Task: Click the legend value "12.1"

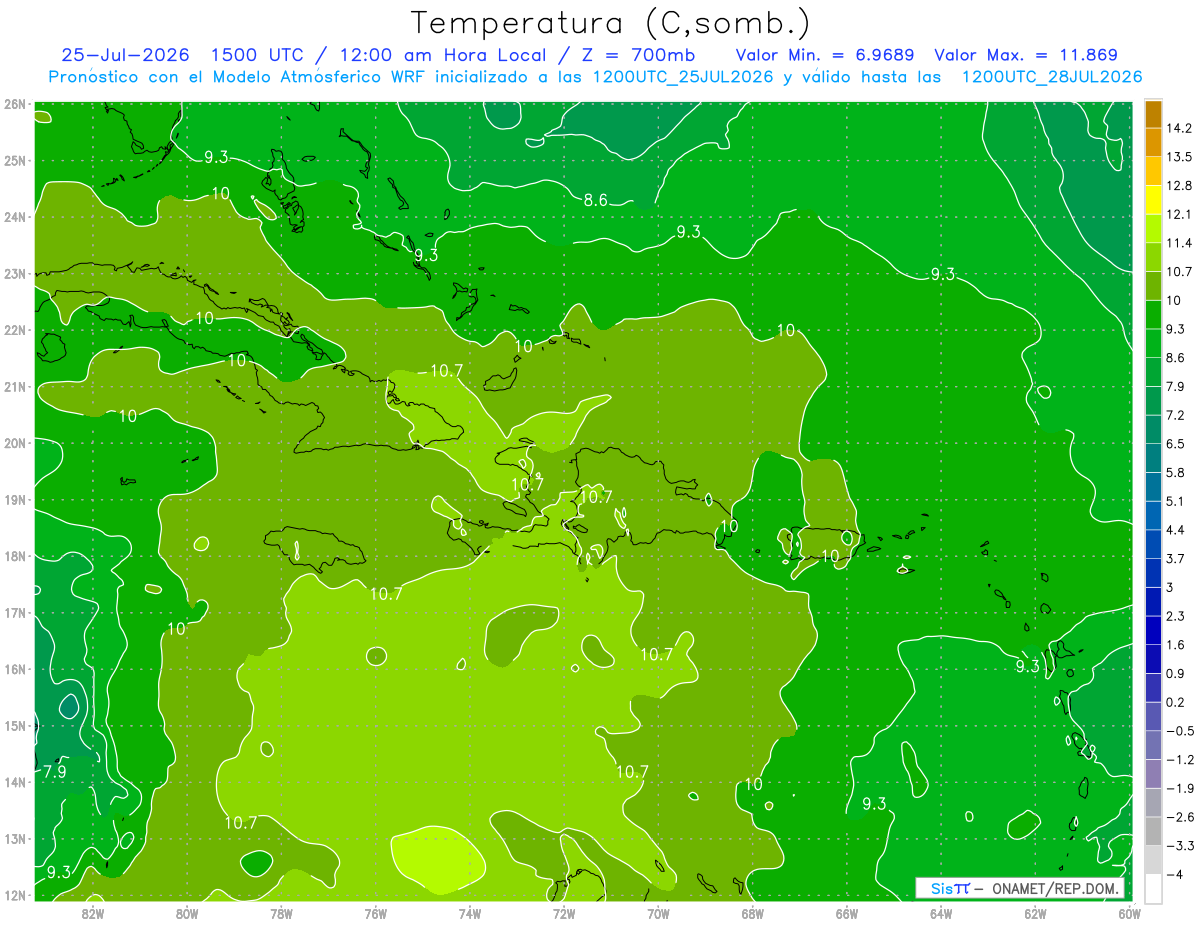Action: coord(1179,214)
